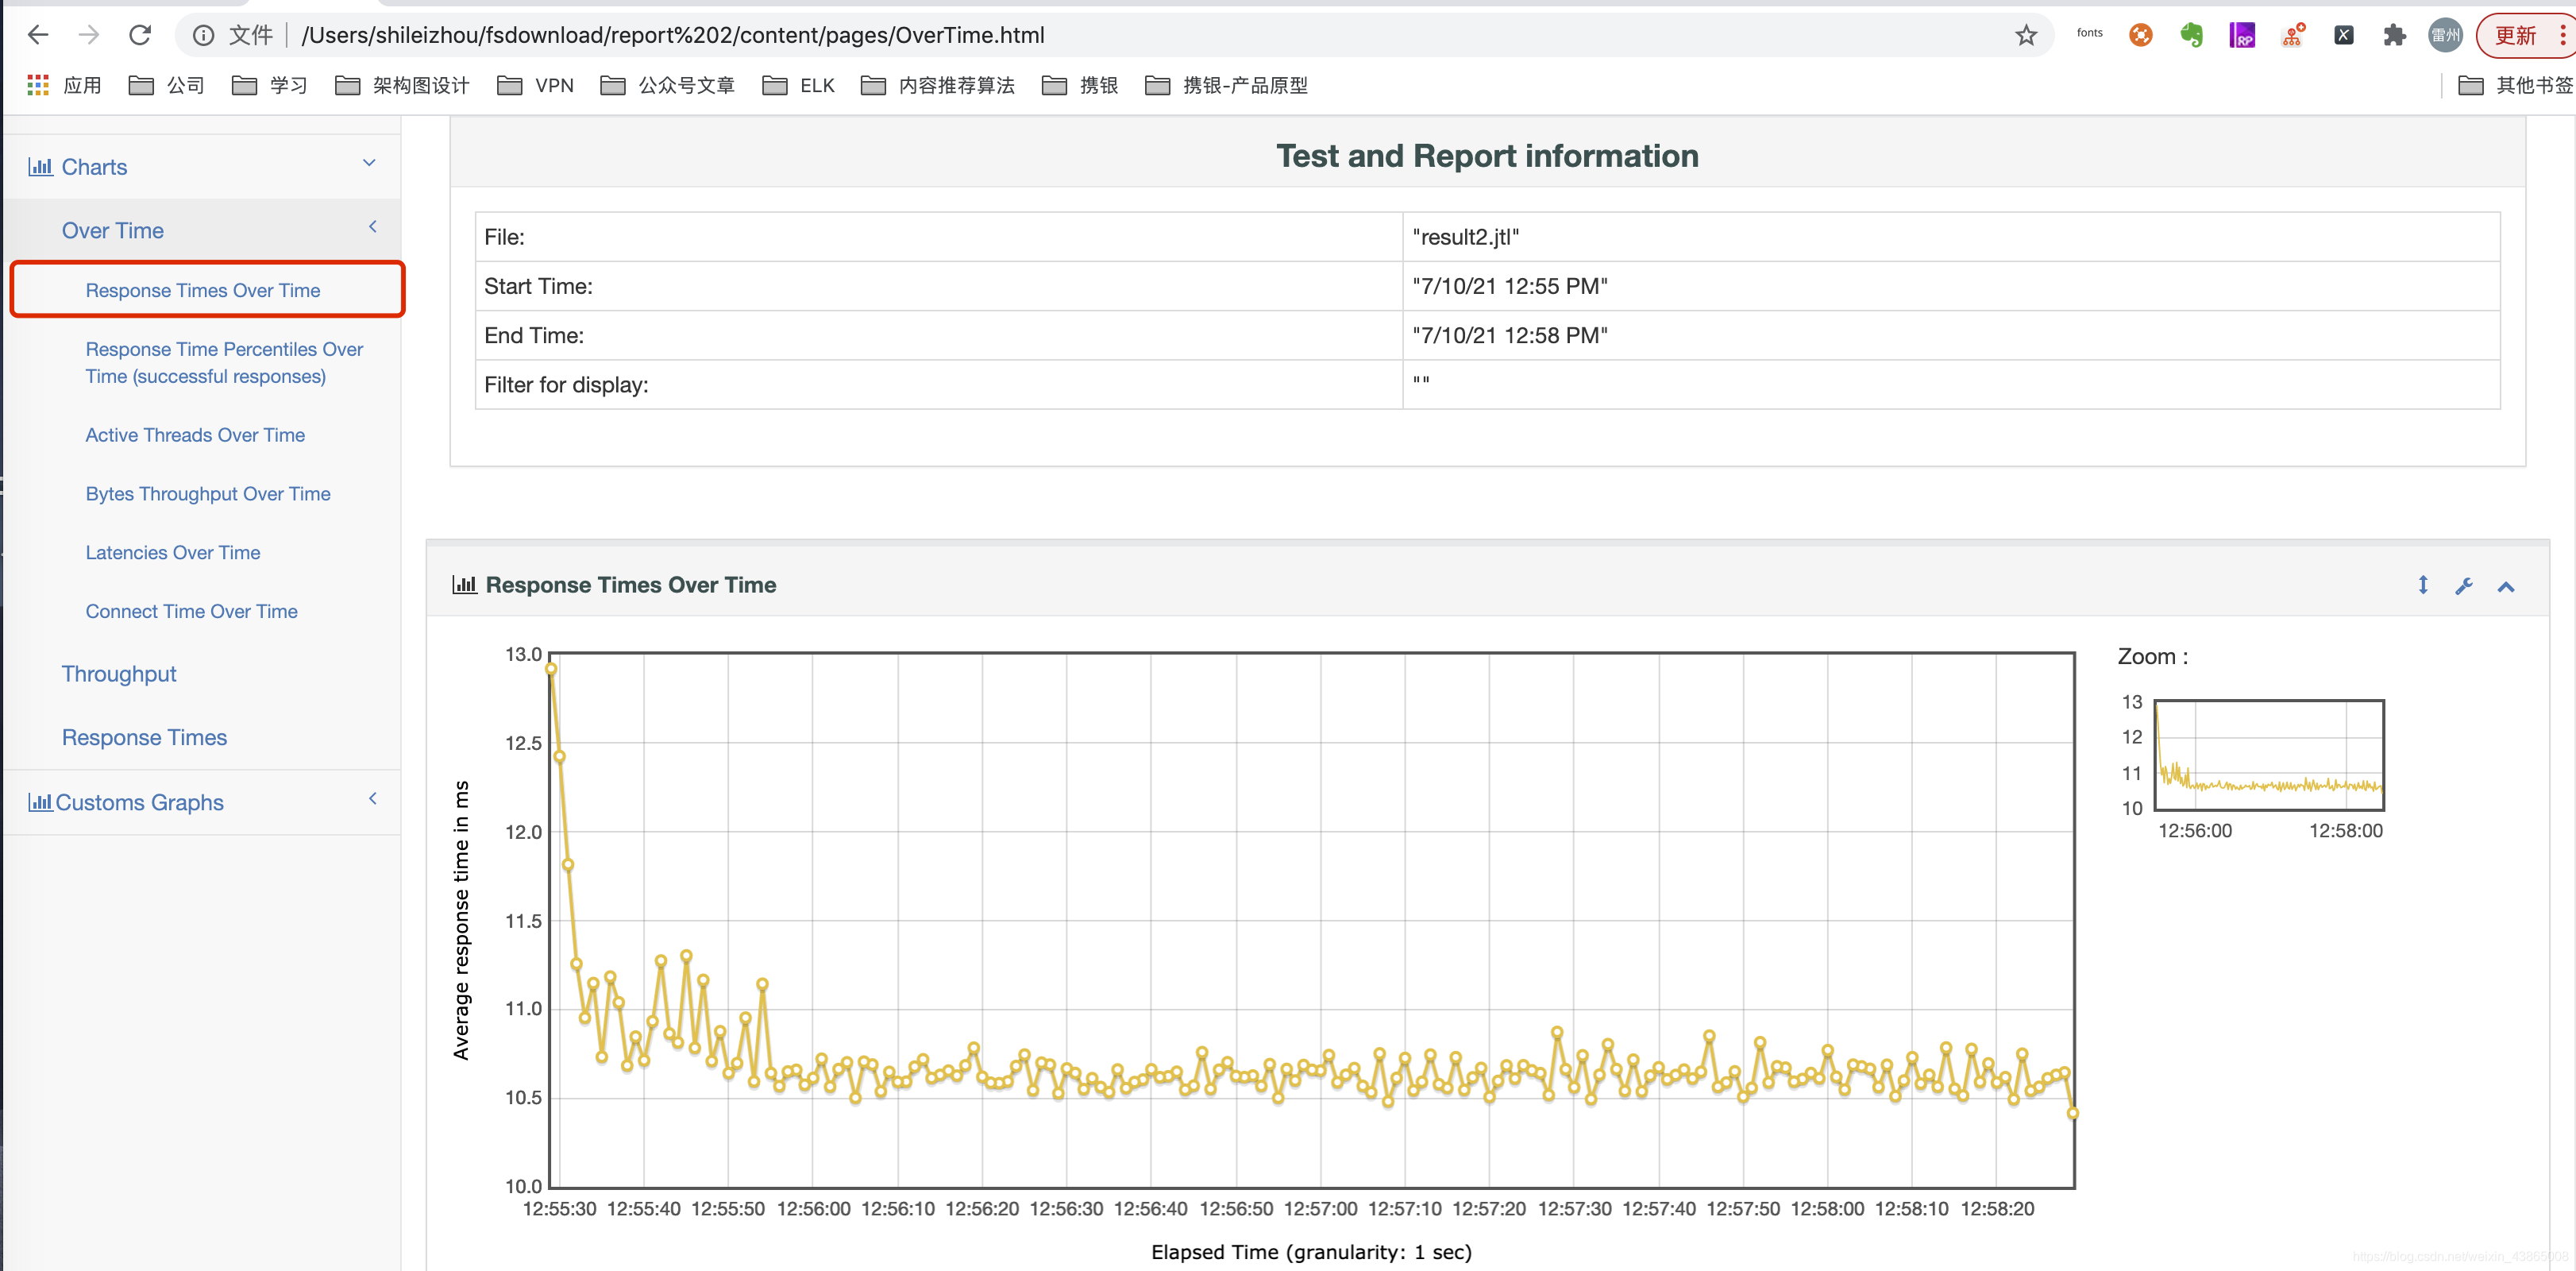2576x1271 pixels.
Task: Open the 公众号文章 bookmark folder
Action: click(x=667, y=85)
